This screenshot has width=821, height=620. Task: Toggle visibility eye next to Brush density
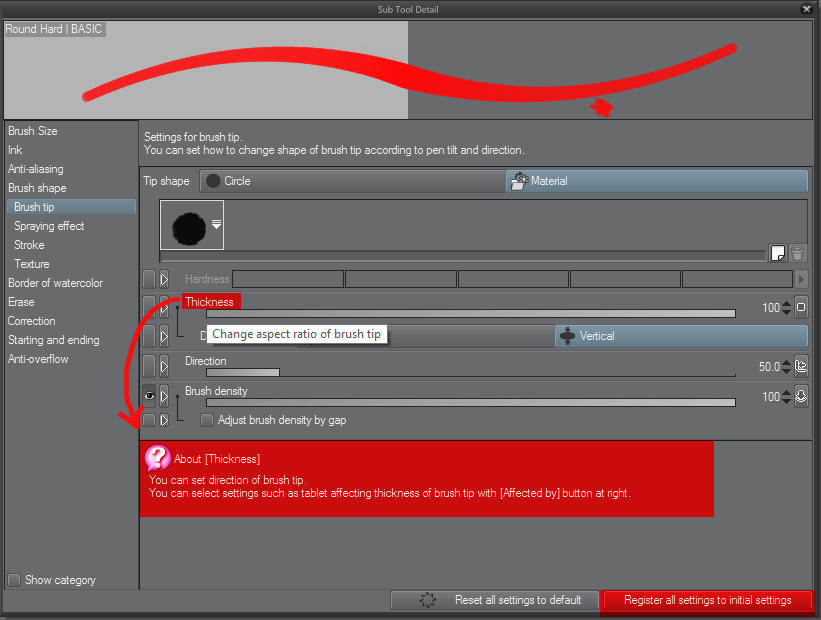[148, 396]
